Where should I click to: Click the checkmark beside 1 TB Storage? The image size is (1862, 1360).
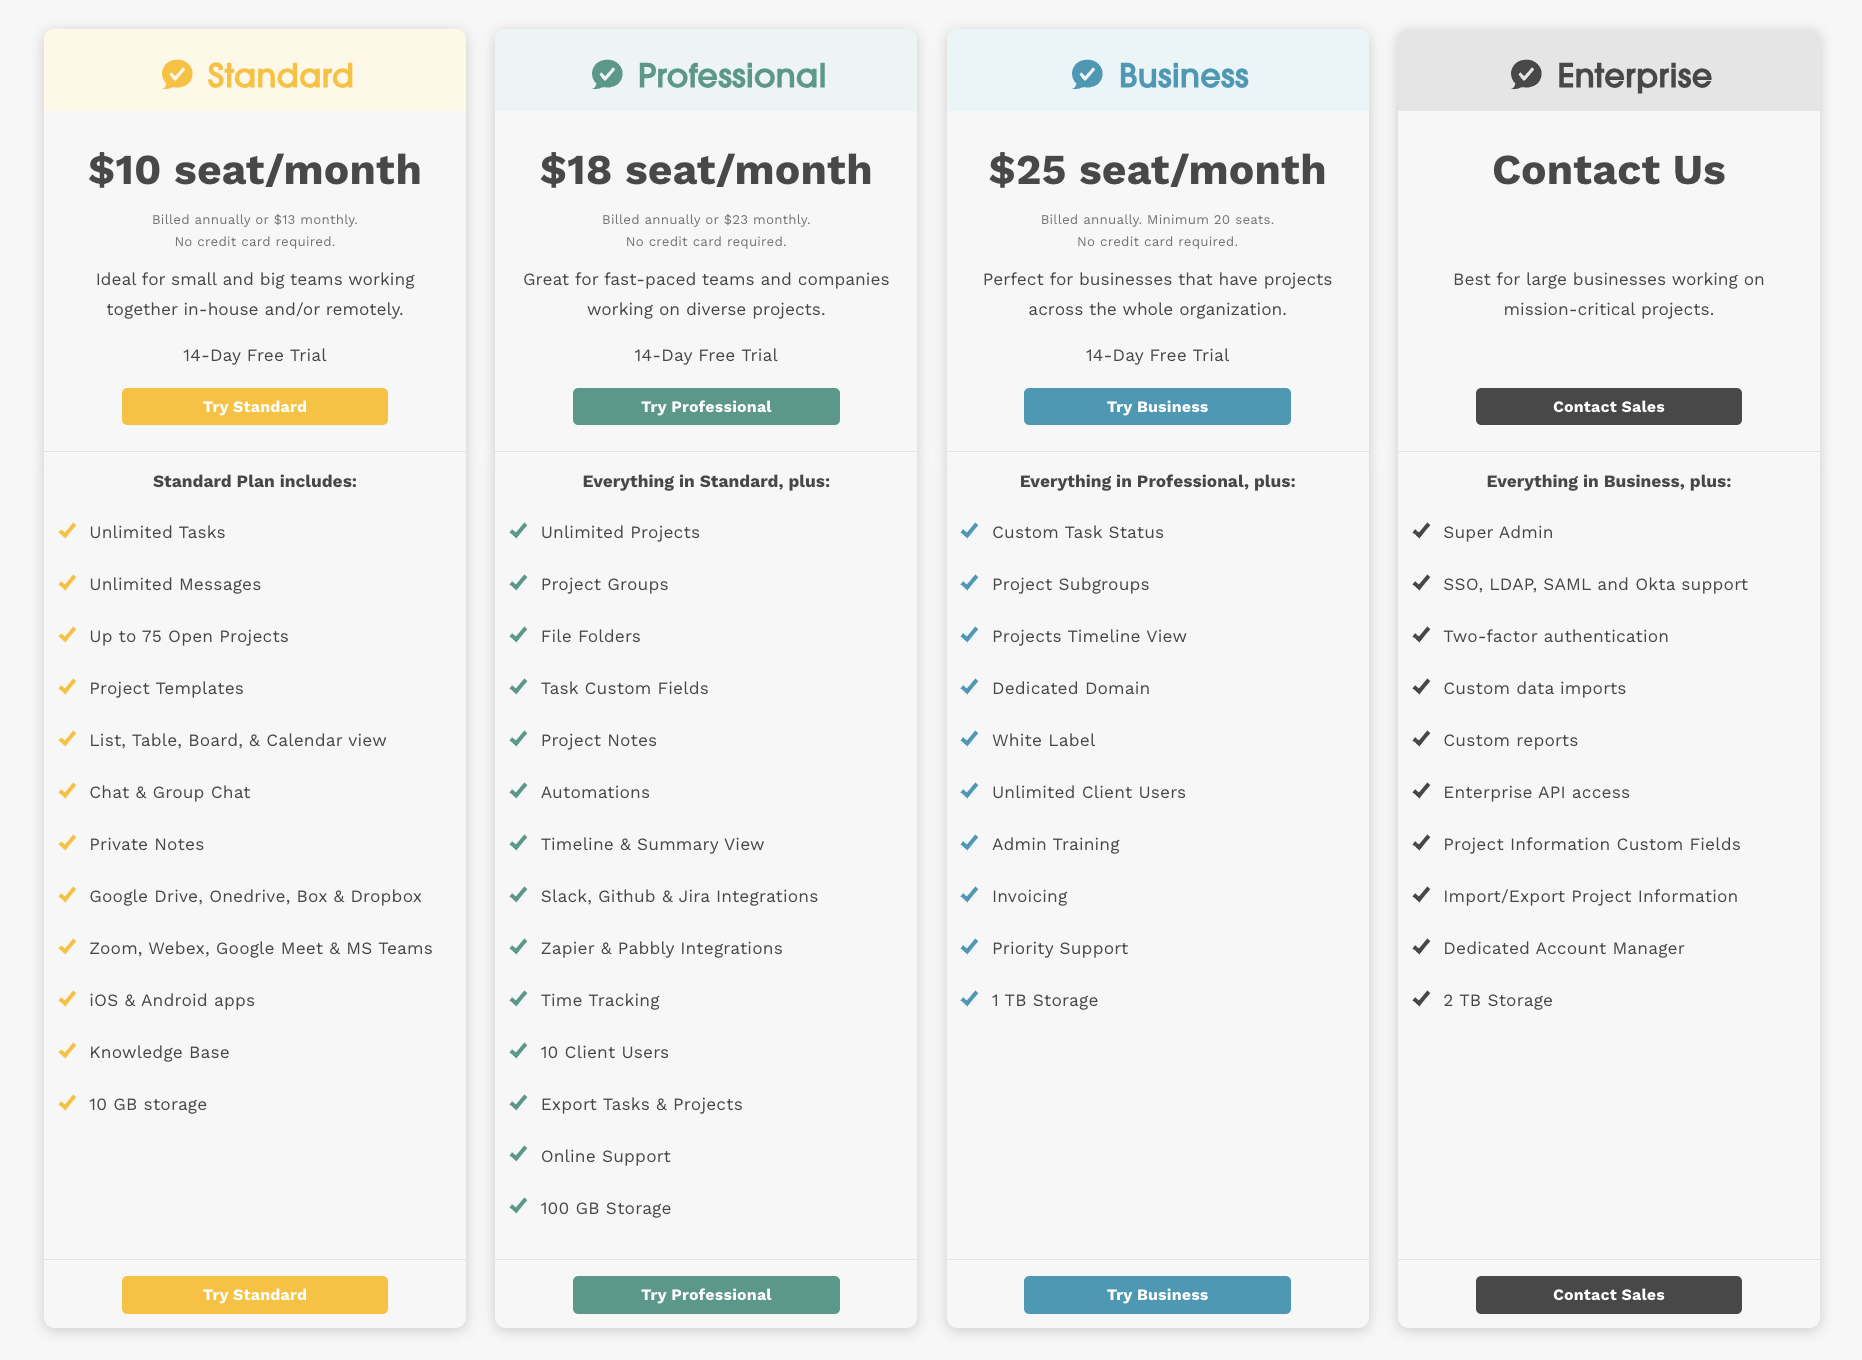(969, 999)
